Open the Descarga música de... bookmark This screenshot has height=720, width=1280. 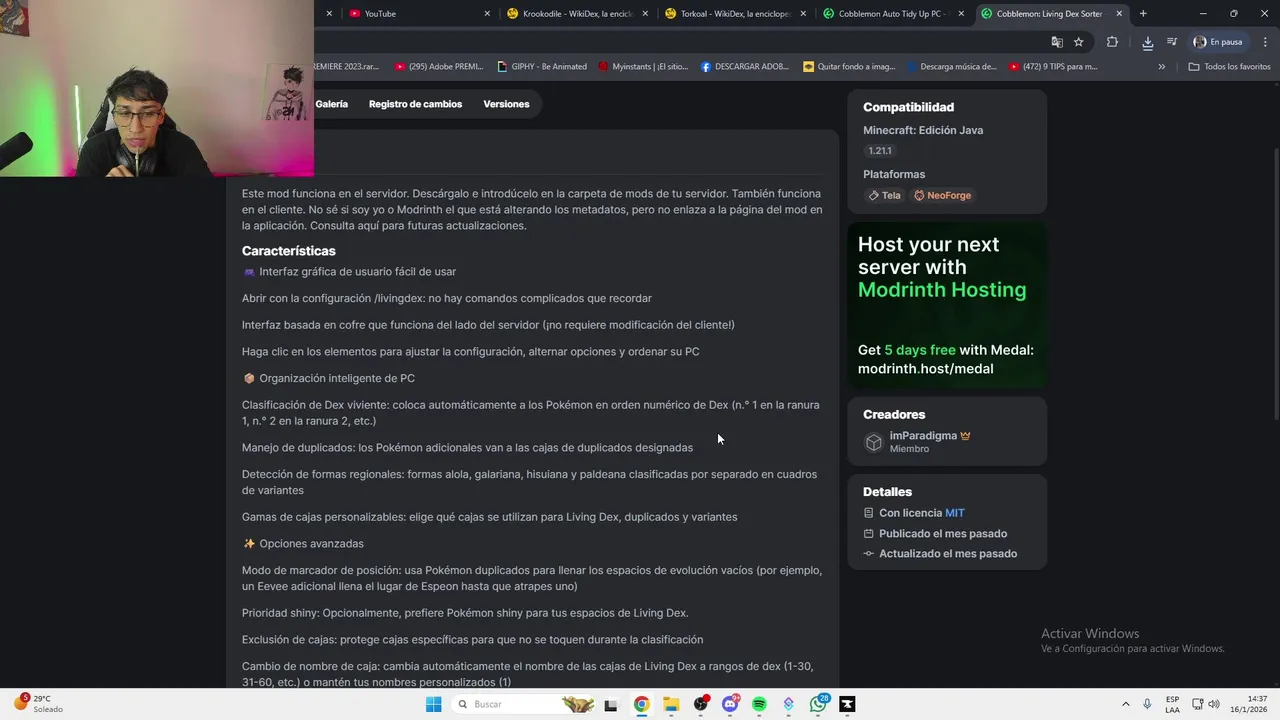[952, 67]
